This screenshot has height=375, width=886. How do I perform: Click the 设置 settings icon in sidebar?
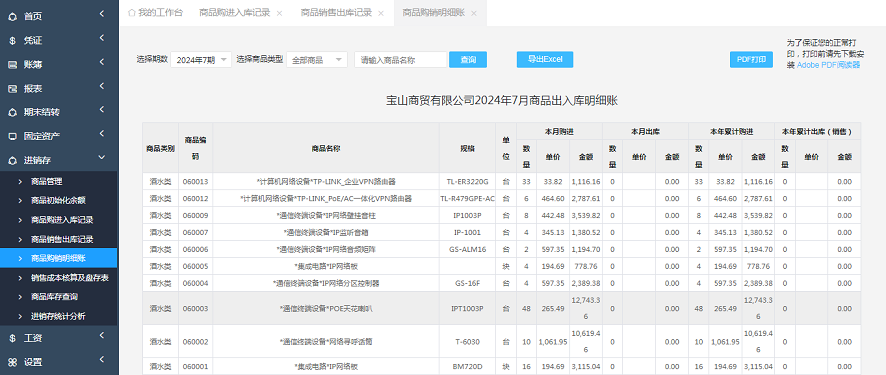[12, 363]
